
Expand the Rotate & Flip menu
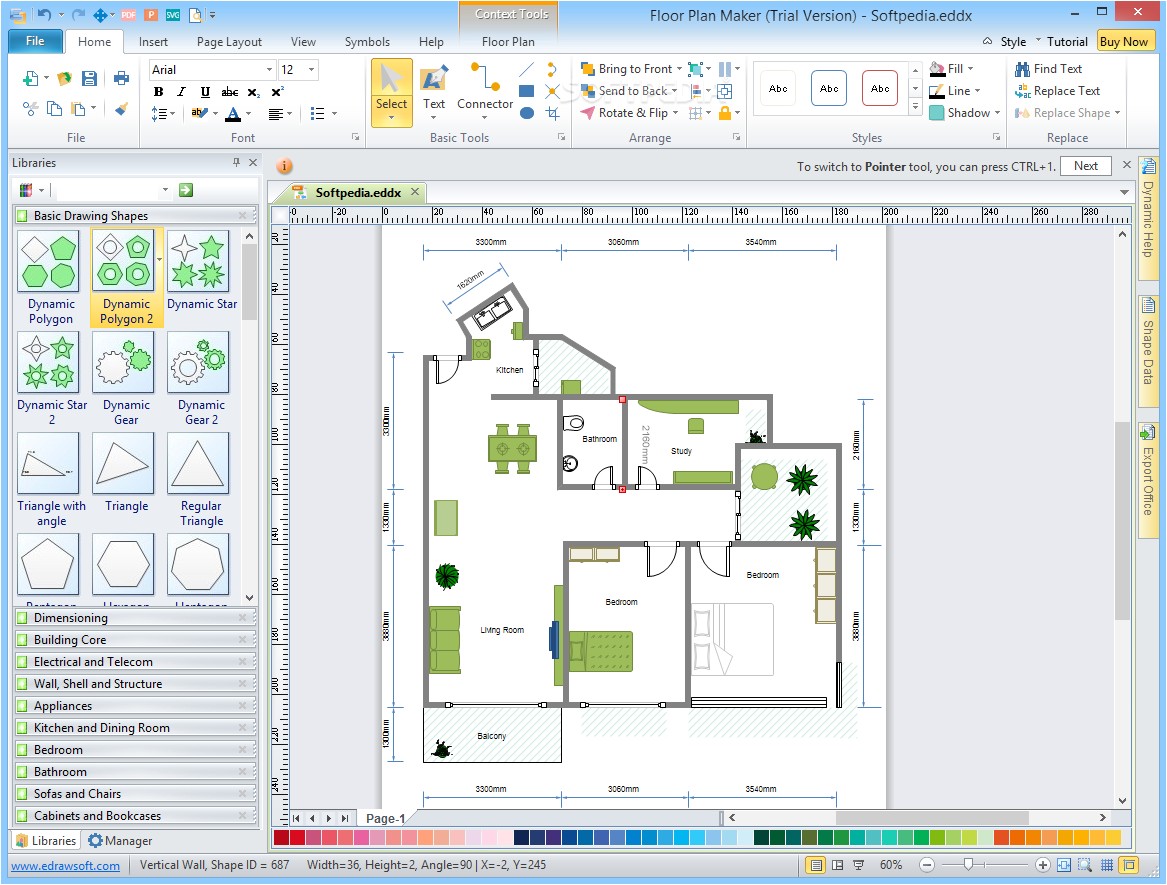click(675, 112)
